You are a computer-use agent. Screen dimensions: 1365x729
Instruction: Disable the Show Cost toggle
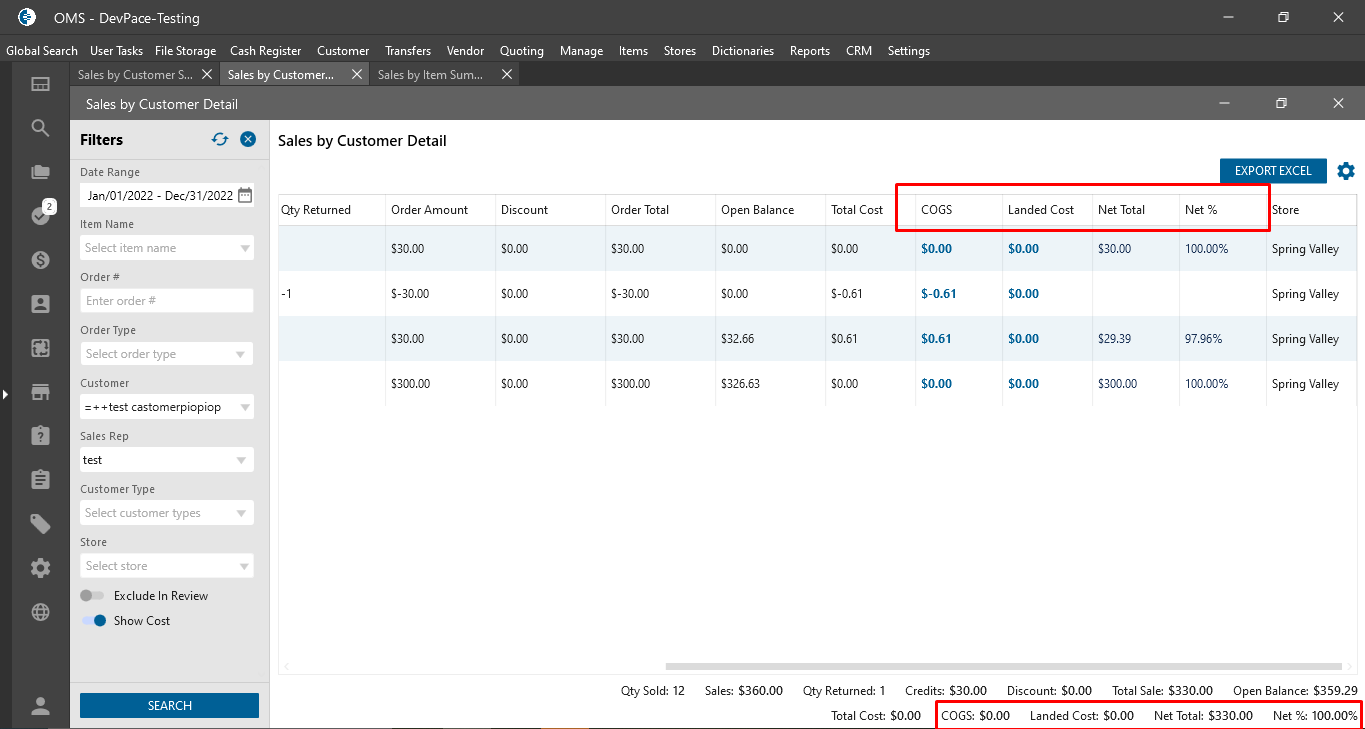pyautogui.click(x=94, y=621)
